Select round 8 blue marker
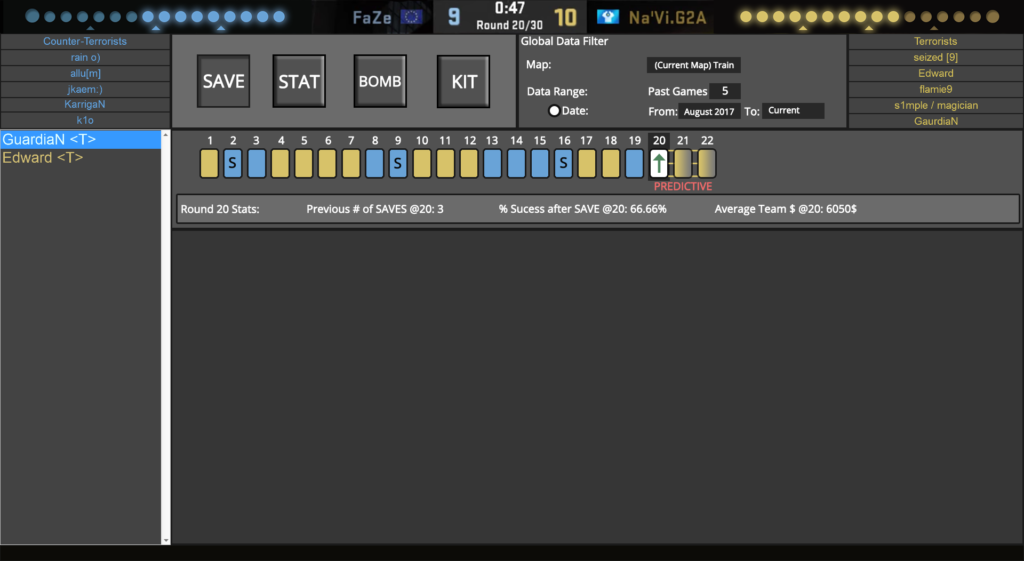 pyautogui.click(x=375, y=163)
